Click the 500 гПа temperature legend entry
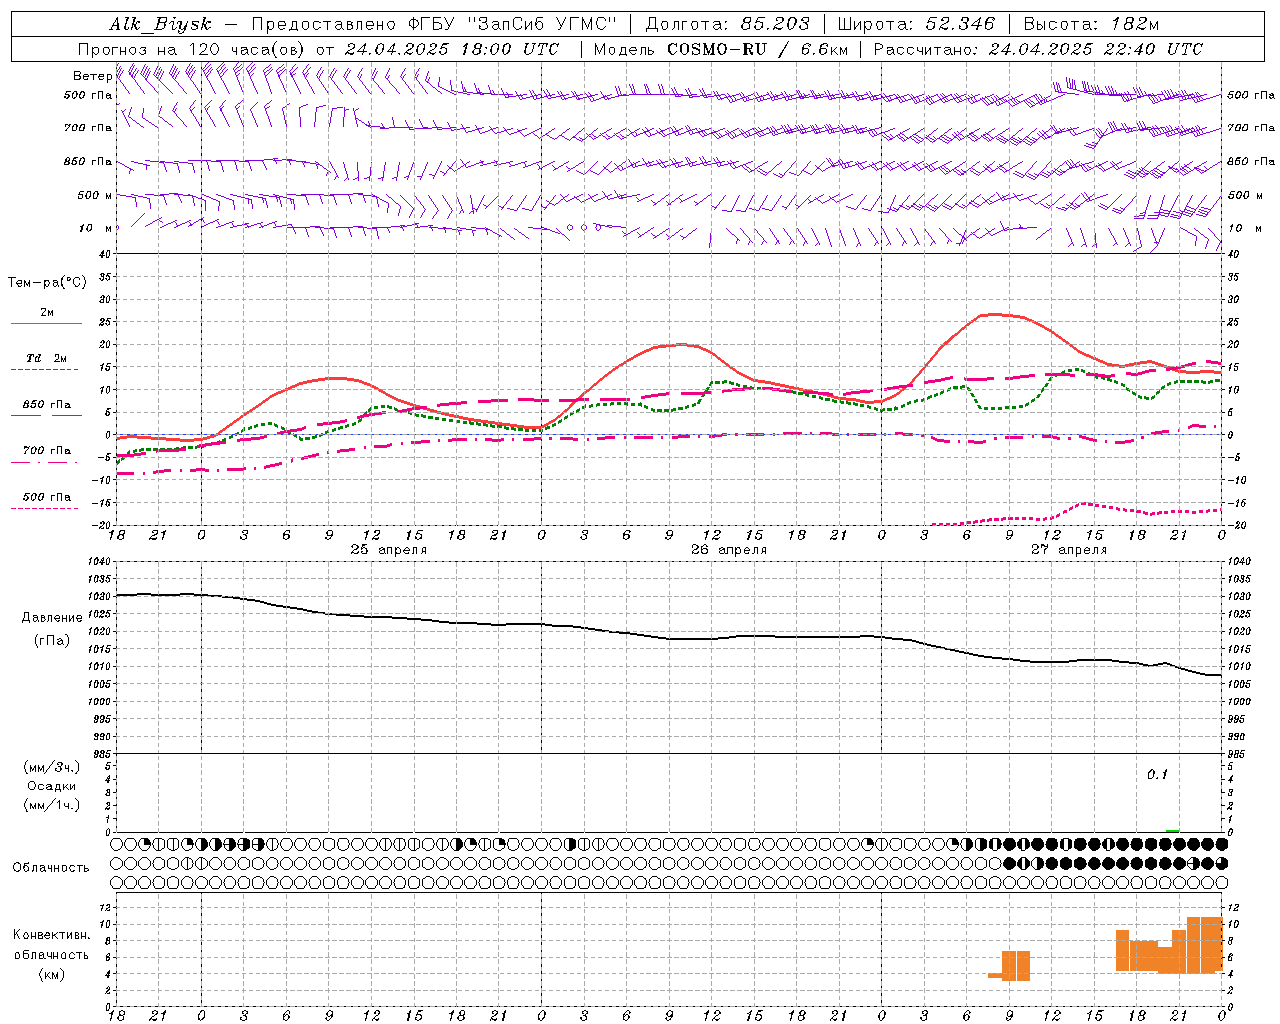1280x1024 pixels. pyautogui.click(x=47, y=497)
